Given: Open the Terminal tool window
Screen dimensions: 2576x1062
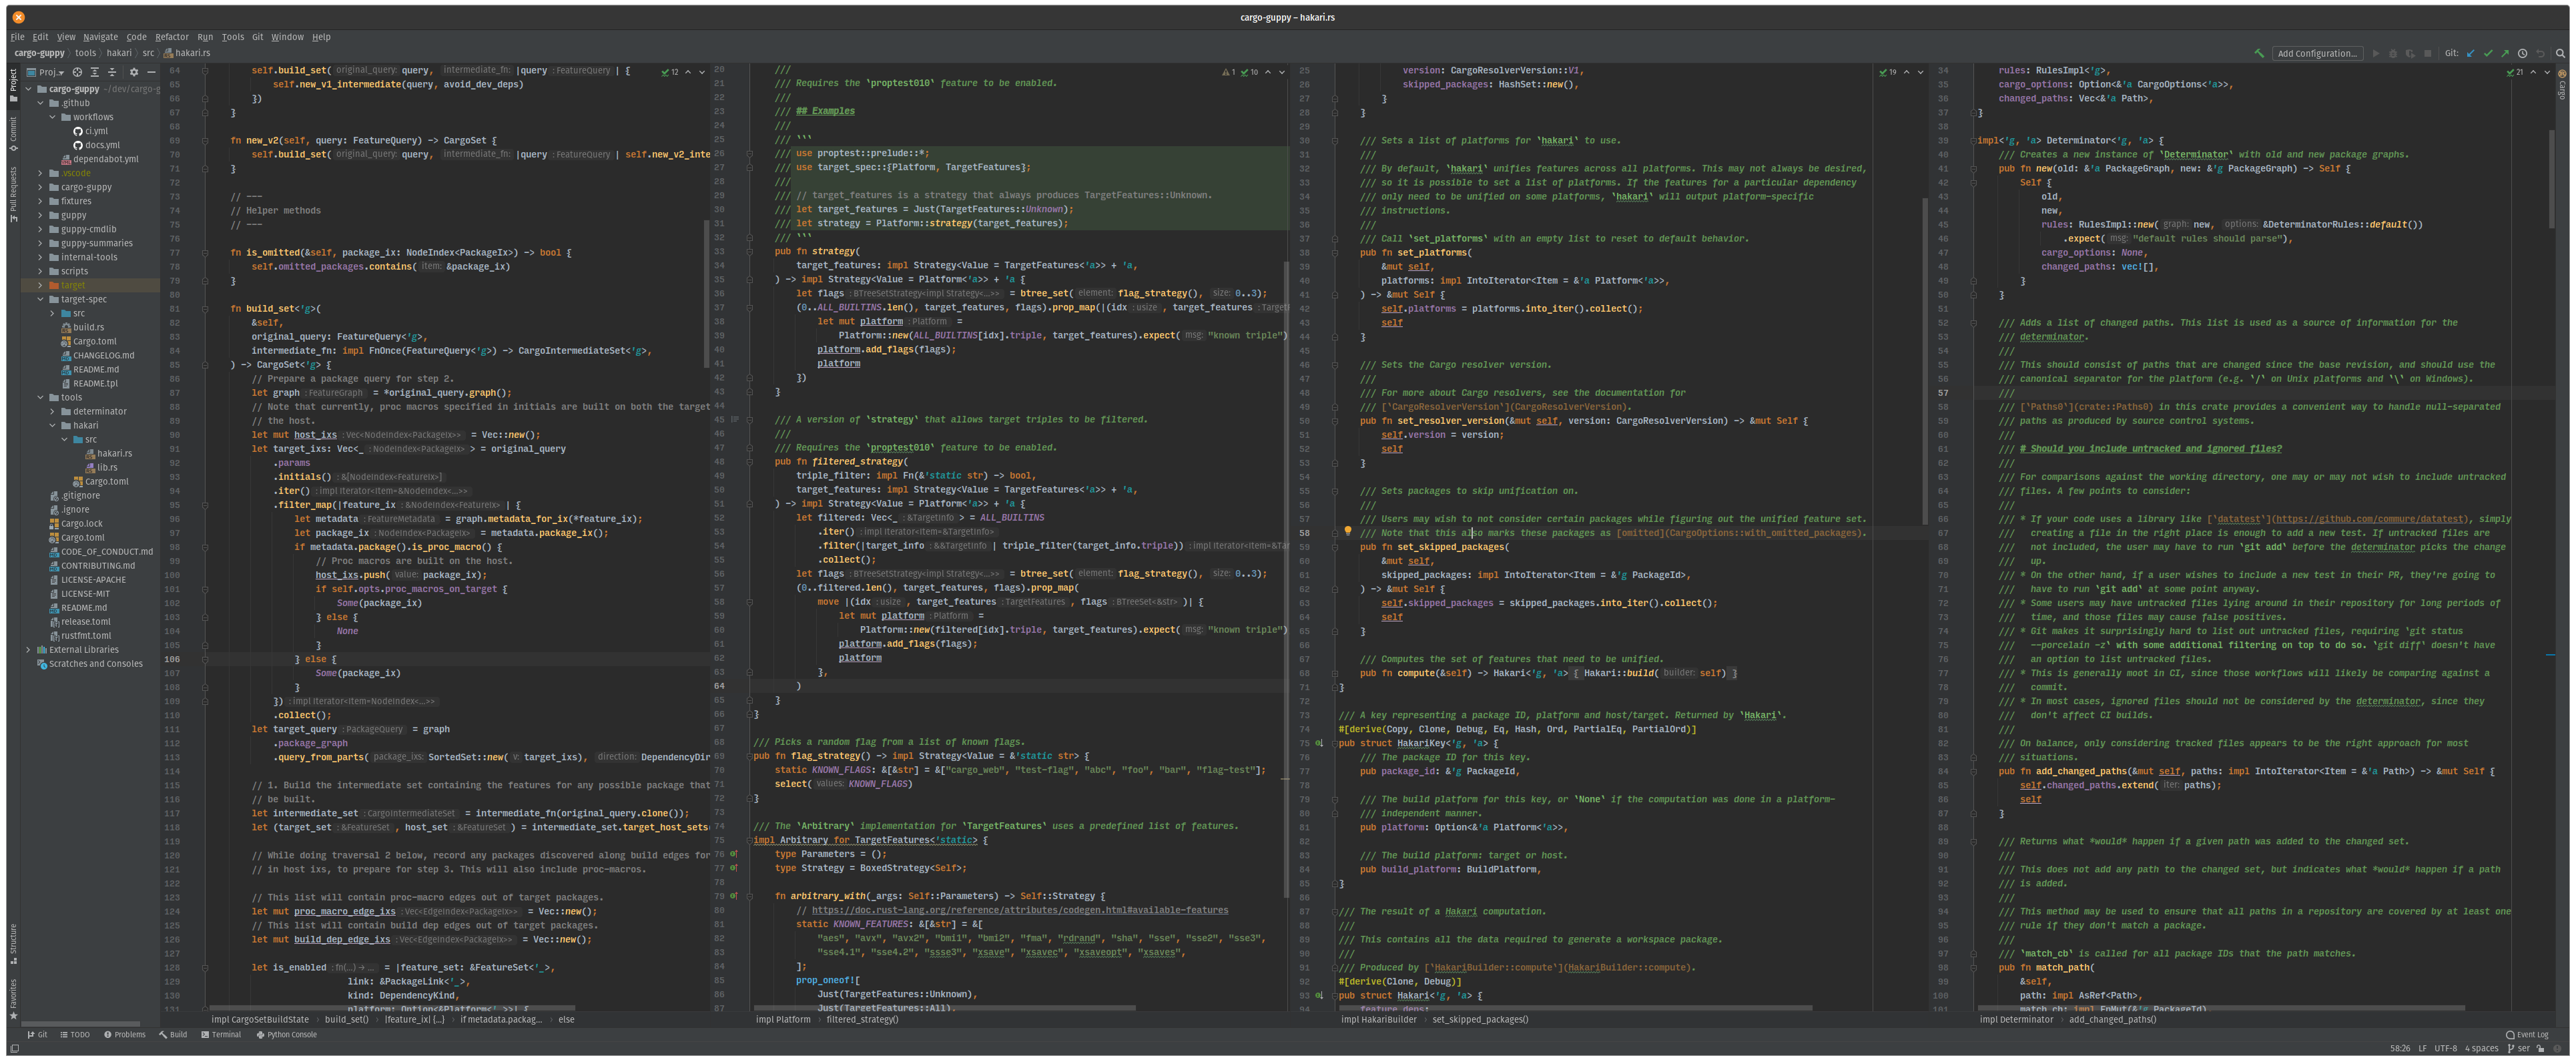Looking at the screenshot, I should tap(223, 1035).
